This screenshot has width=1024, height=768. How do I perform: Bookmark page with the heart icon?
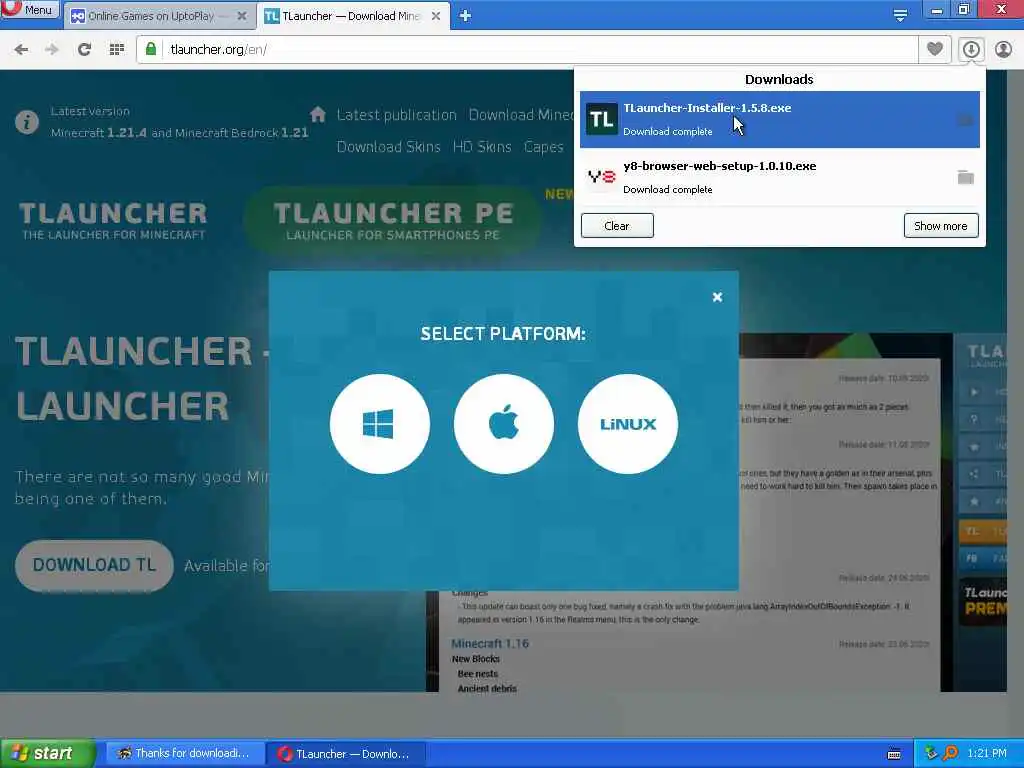(x=935, y=49)
